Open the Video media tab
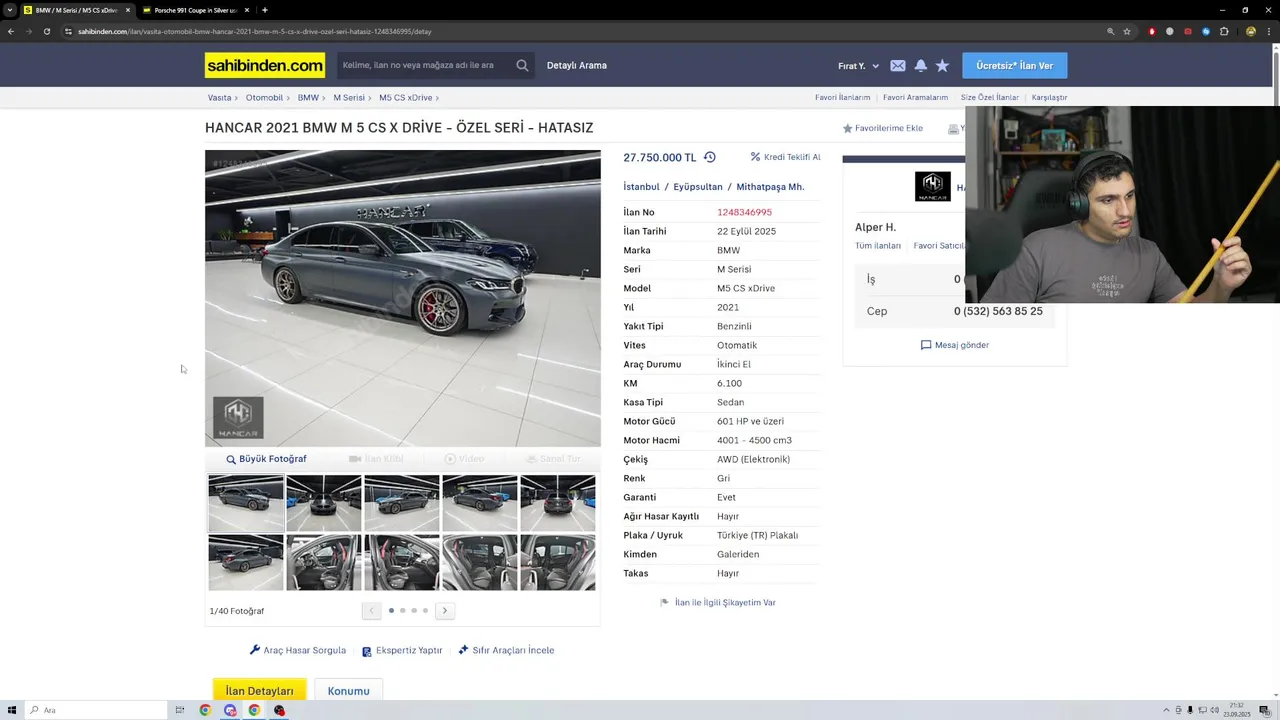Screen dimensions: 1280x720 click(464, 459)
